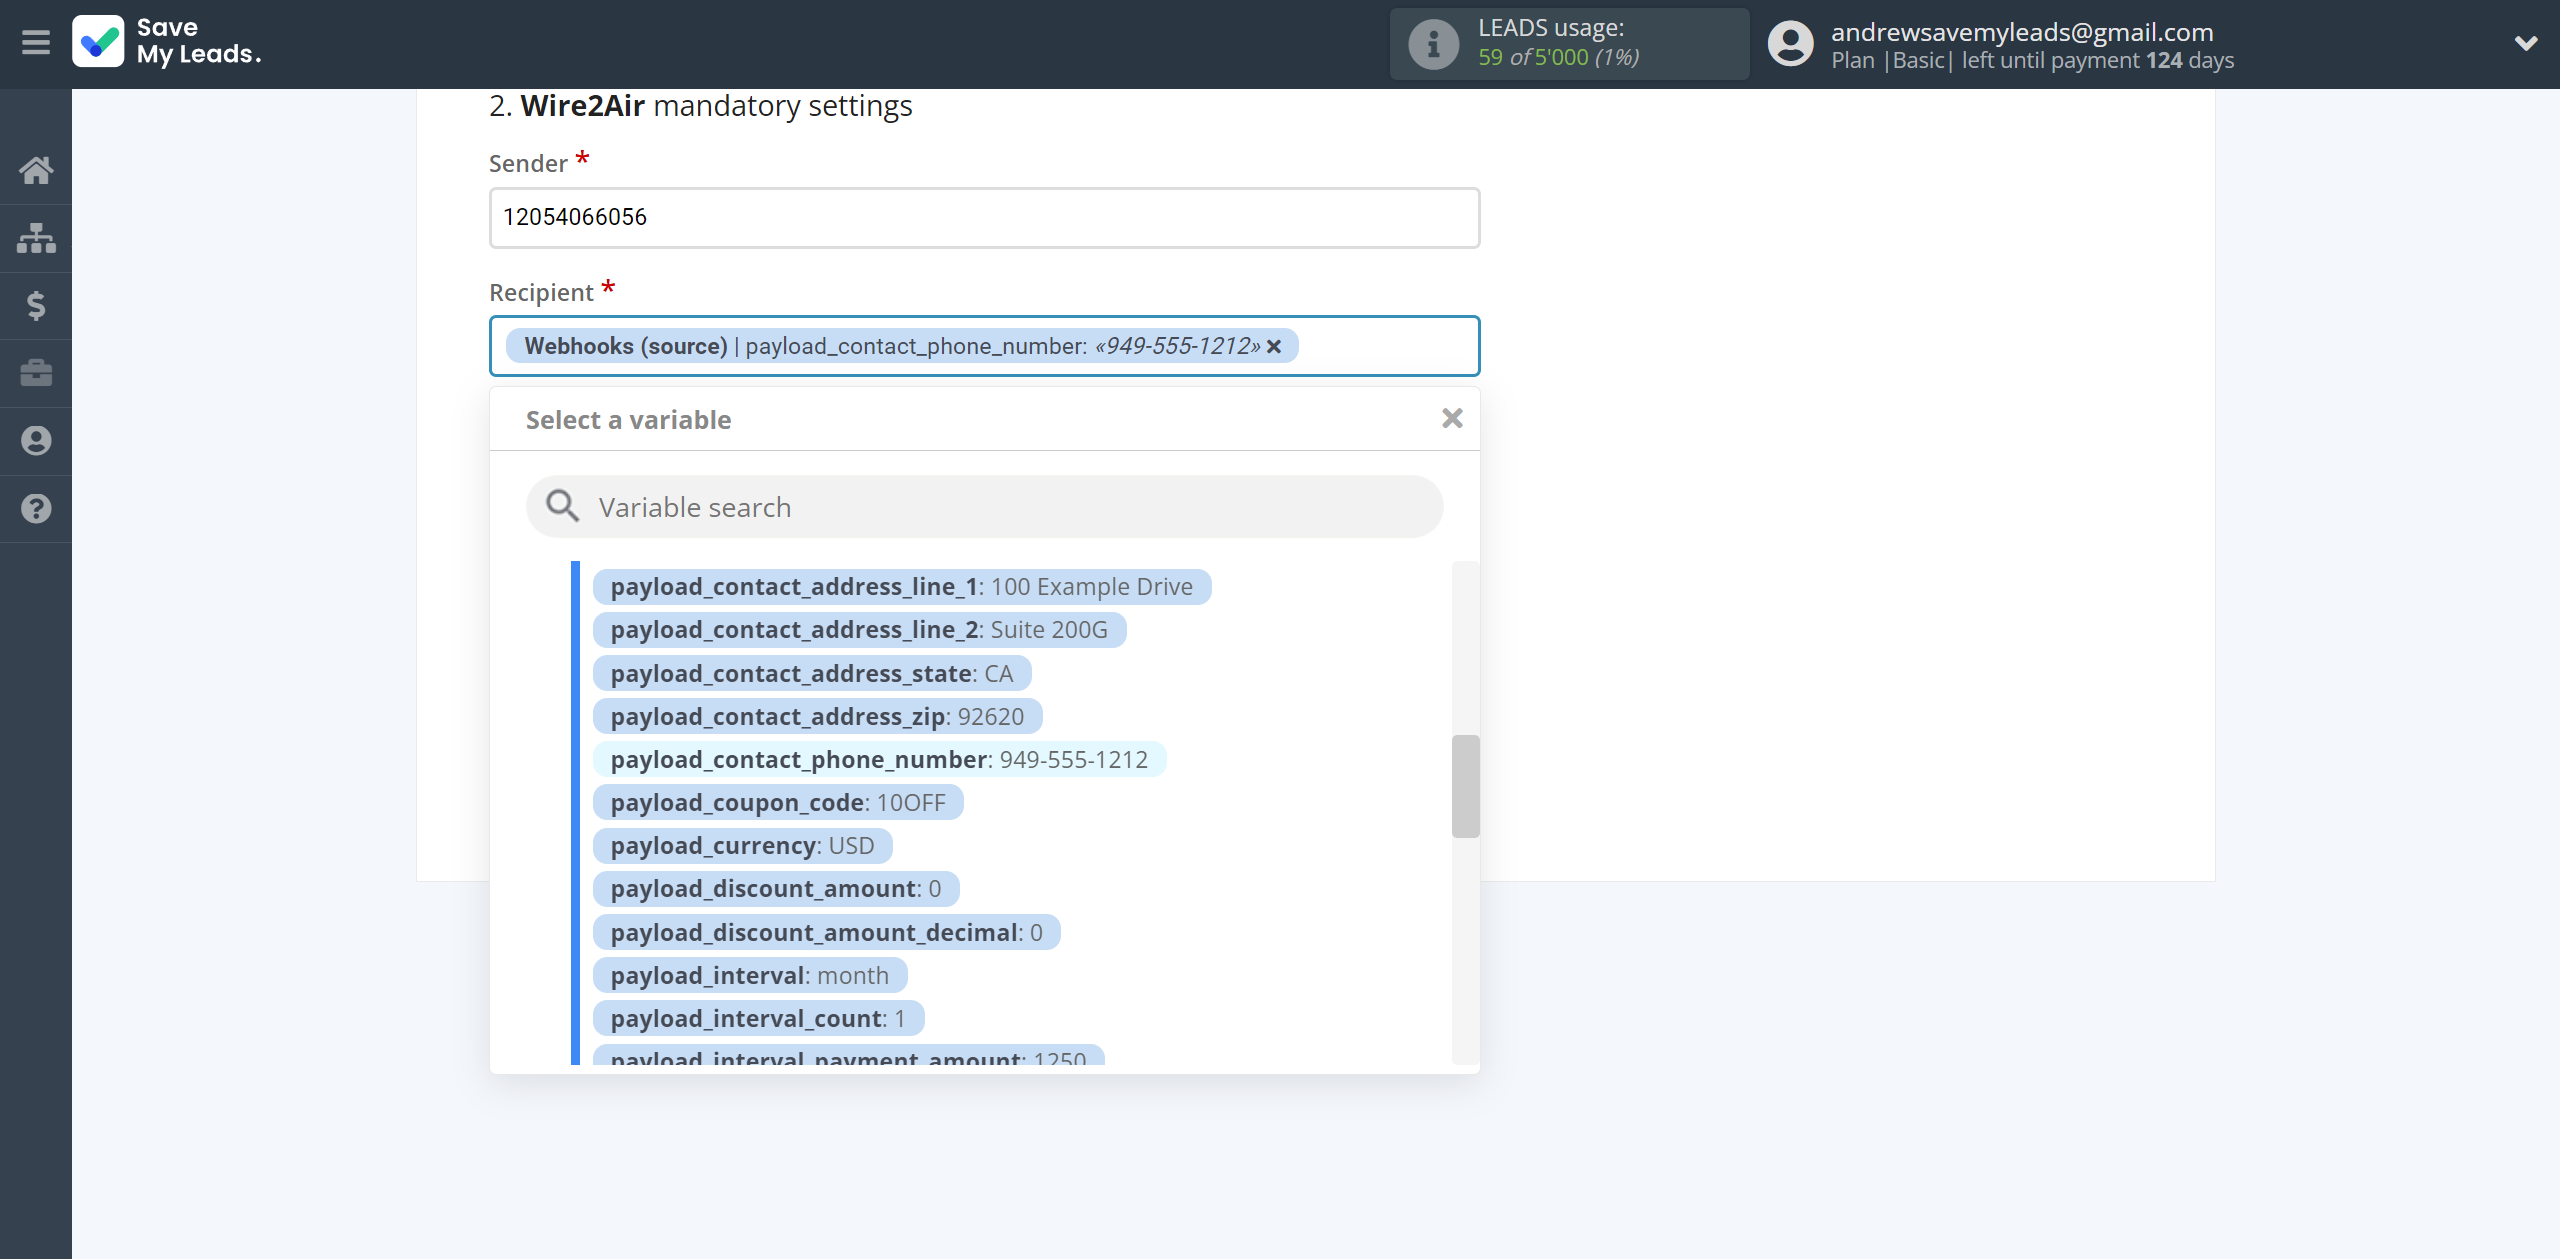
Task: Open billing dollar sign icon
Action: [x=36, y=305]
